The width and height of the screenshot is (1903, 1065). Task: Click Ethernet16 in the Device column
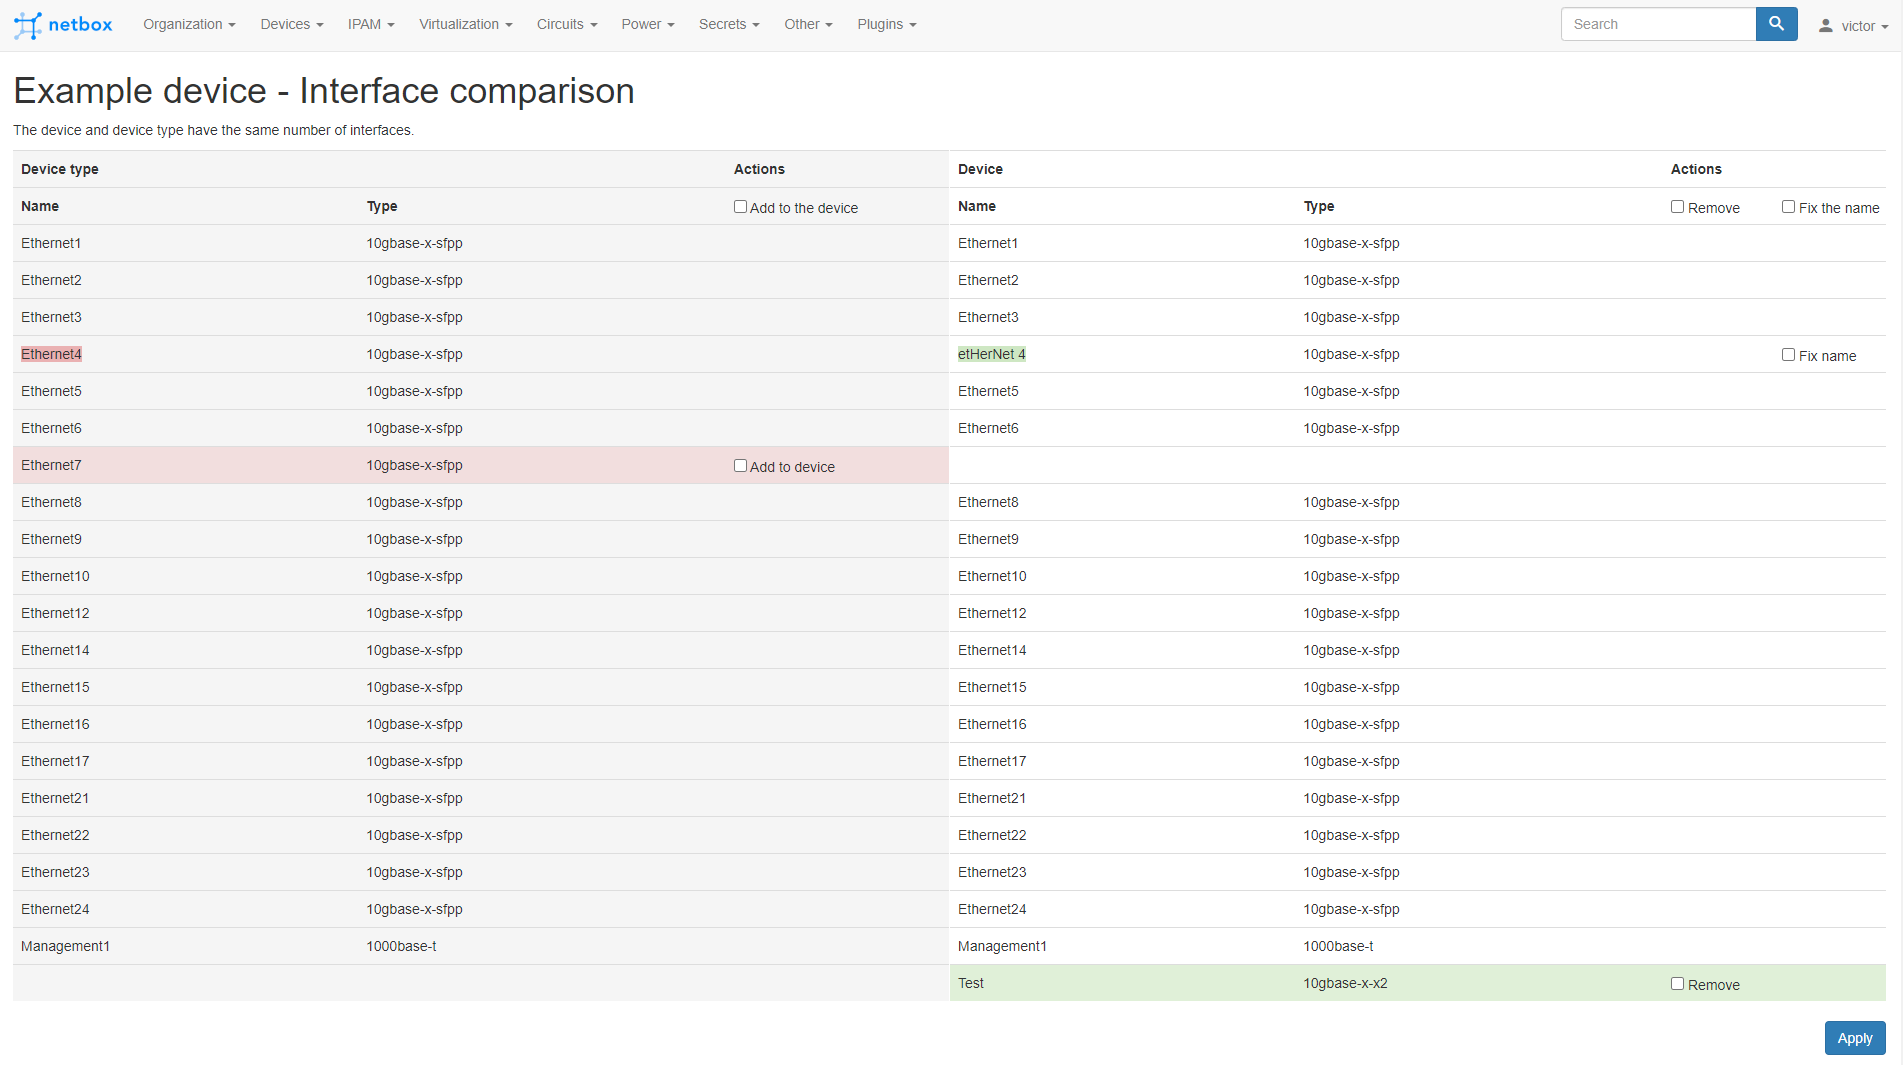pyautogui.click(x=992, y=724)
